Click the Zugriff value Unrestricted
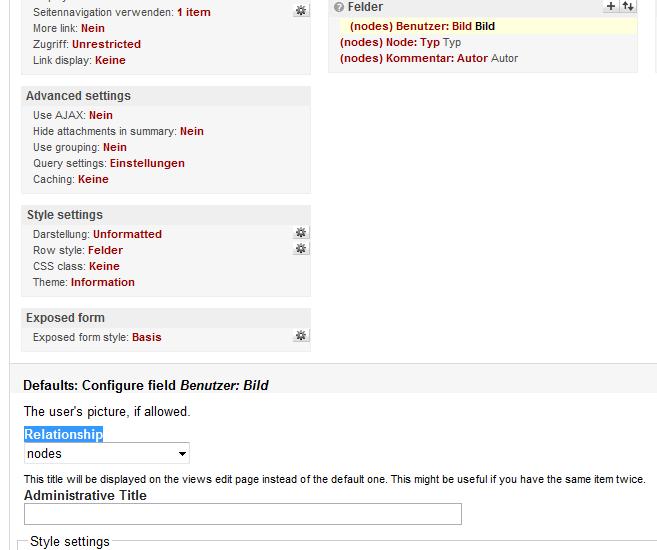 tap(106, 45)
